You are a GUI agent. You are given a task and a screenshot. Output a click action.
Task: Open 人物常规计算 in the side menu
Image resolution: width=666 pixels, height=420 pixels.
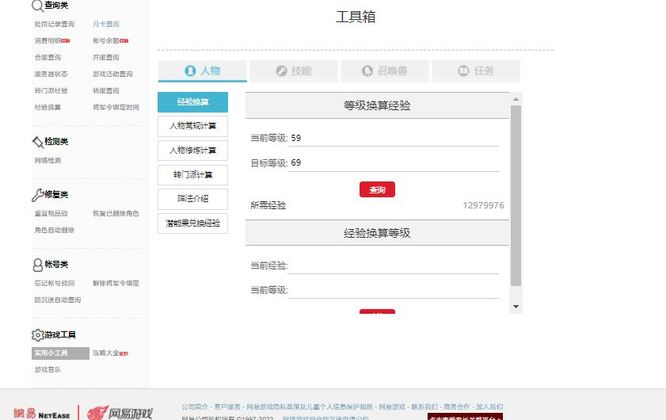pos(193,126)
